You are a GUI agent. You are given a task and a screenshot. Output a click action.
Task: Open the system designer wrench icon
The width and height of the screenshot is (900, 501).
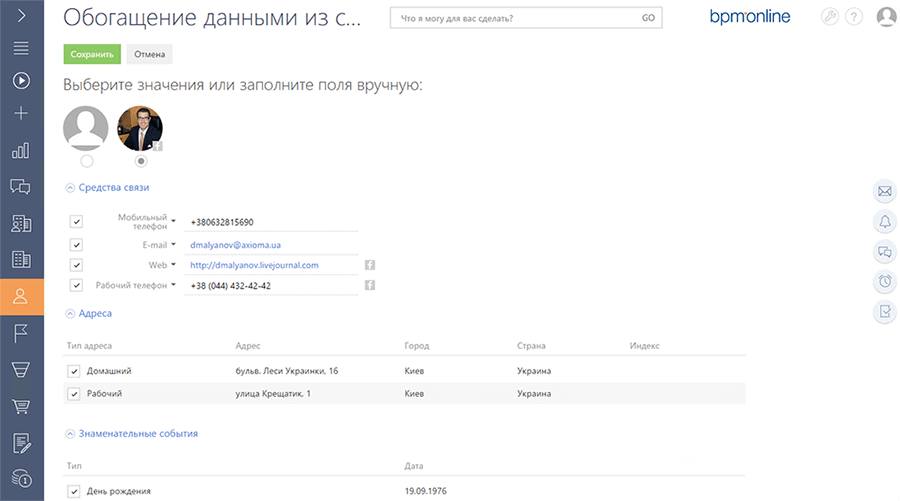(829, 17)
